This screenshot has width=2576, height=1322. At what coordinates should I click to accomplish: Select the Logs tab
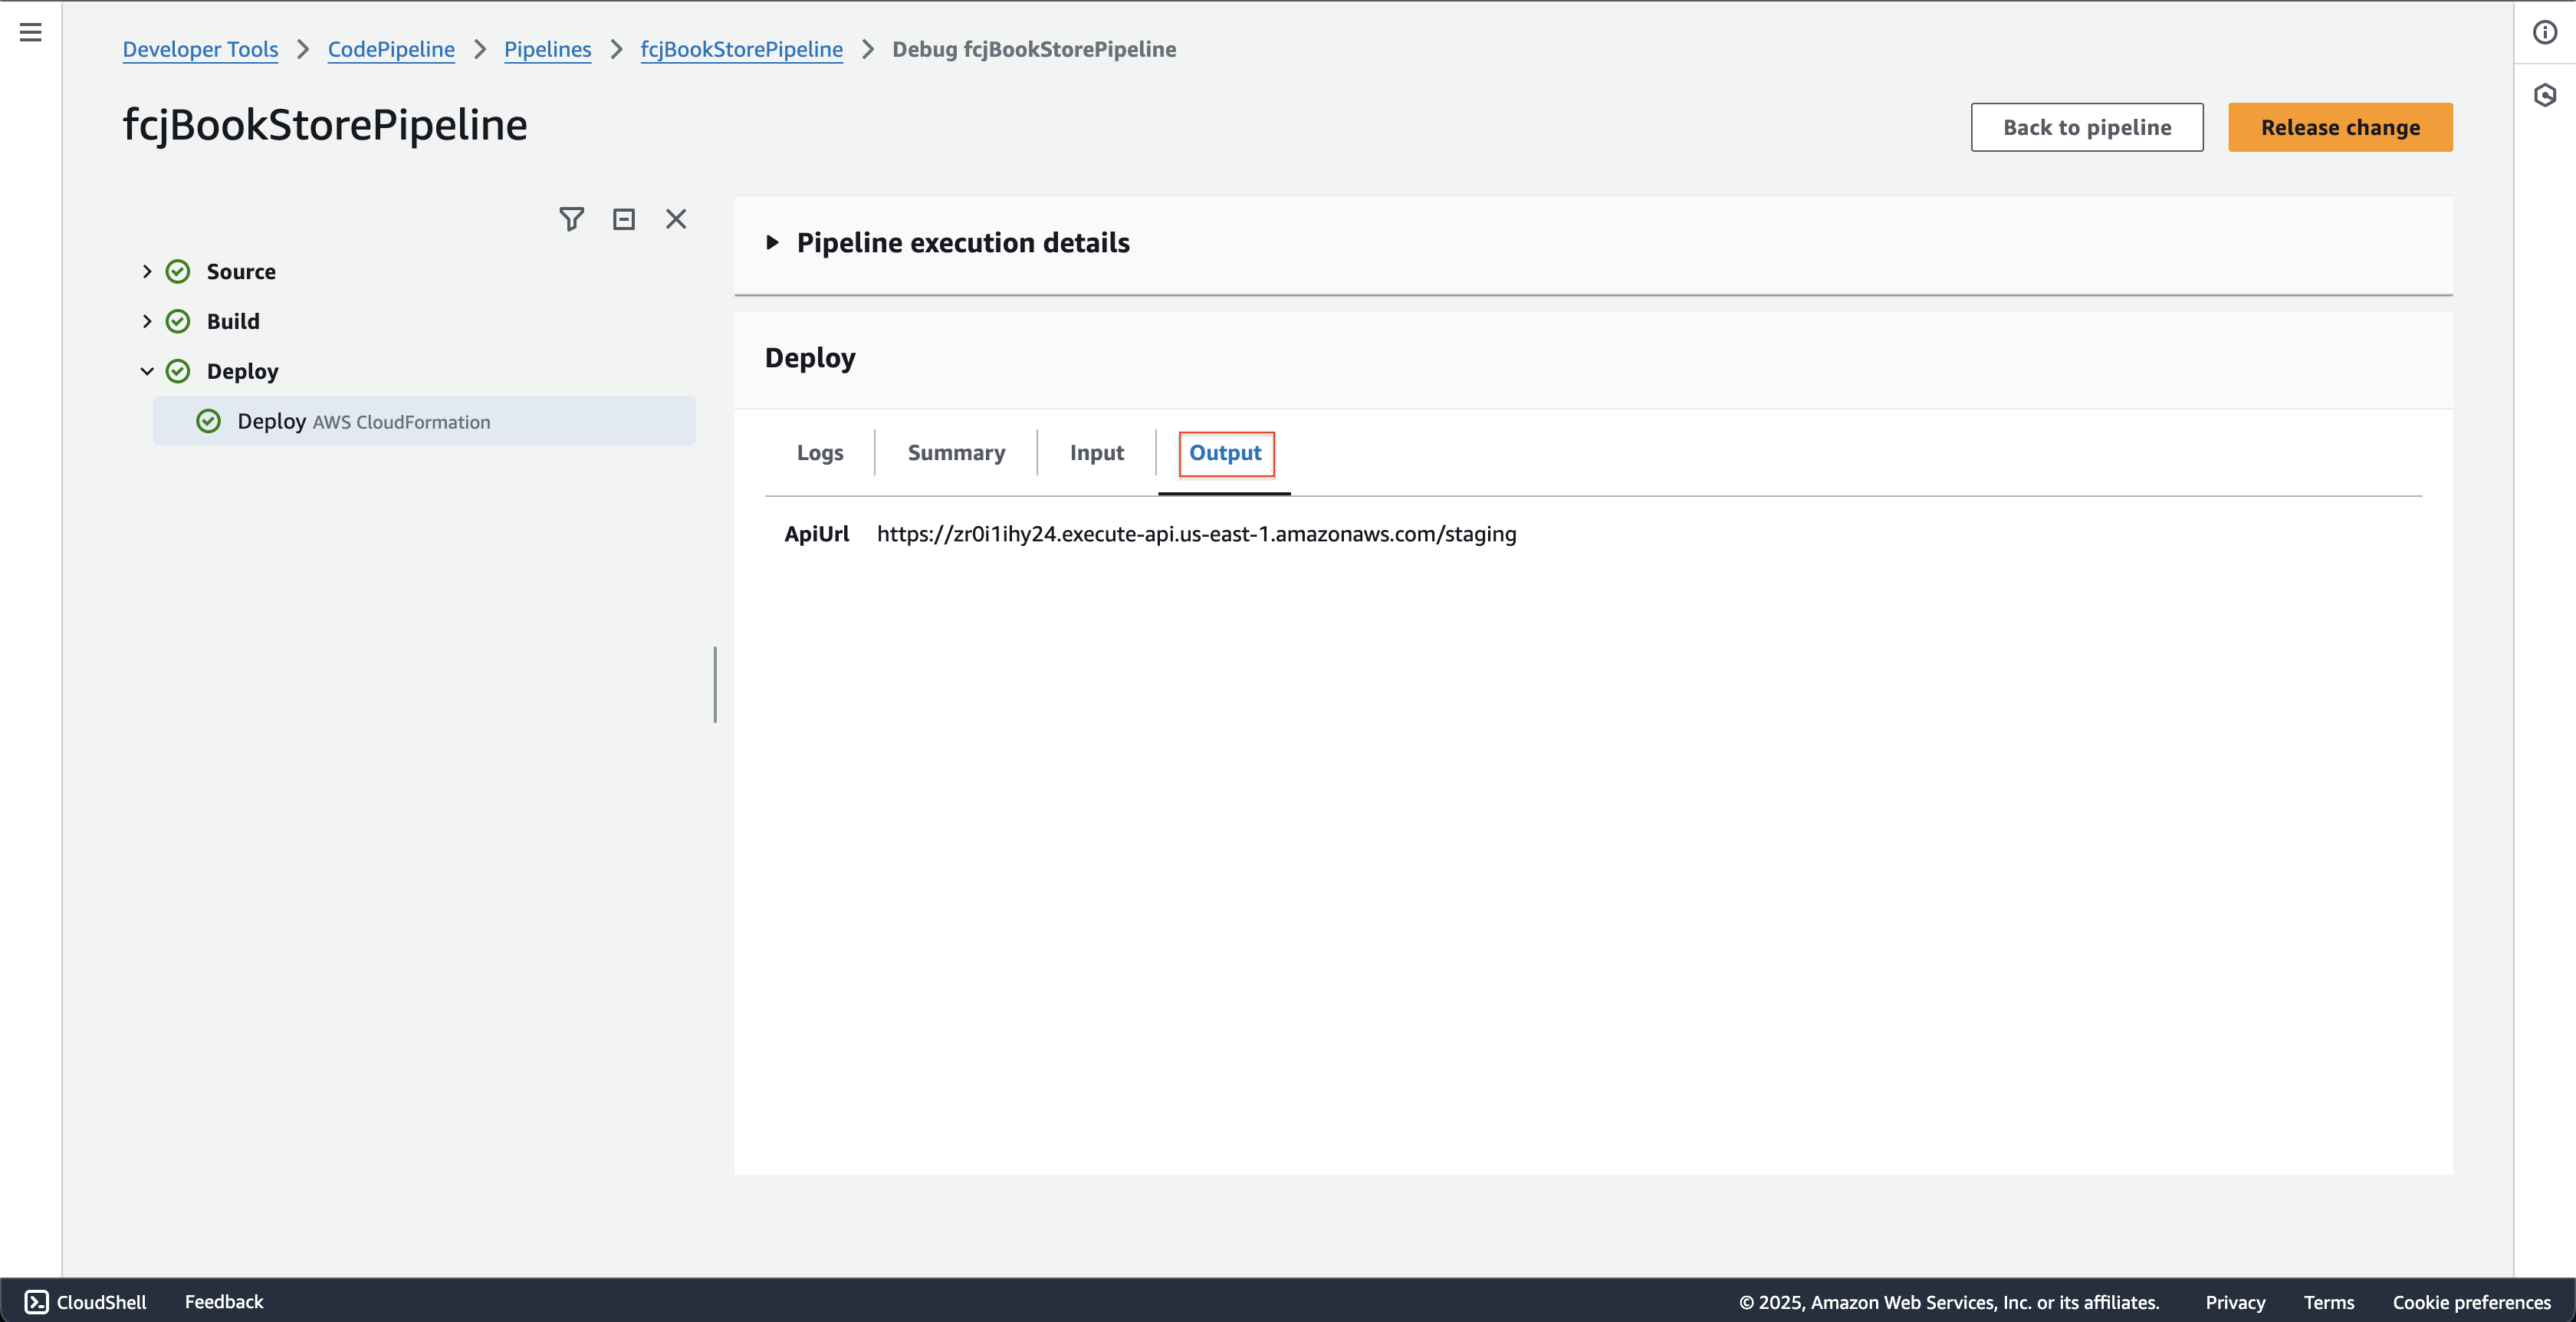point(820,452)
